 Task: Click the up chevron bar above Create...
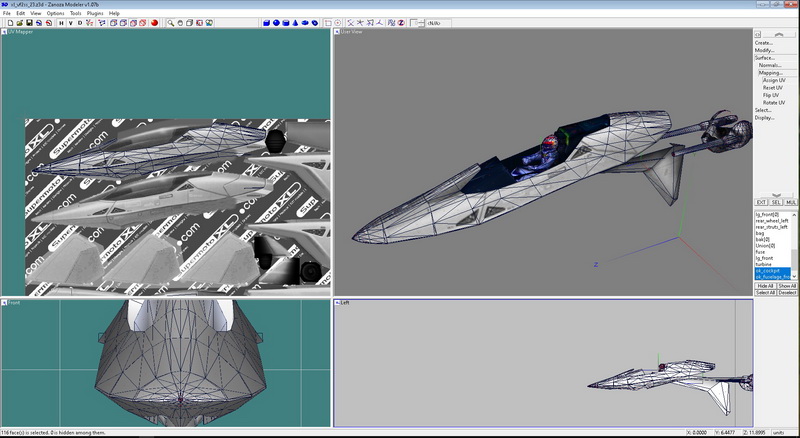click(779, 35)
